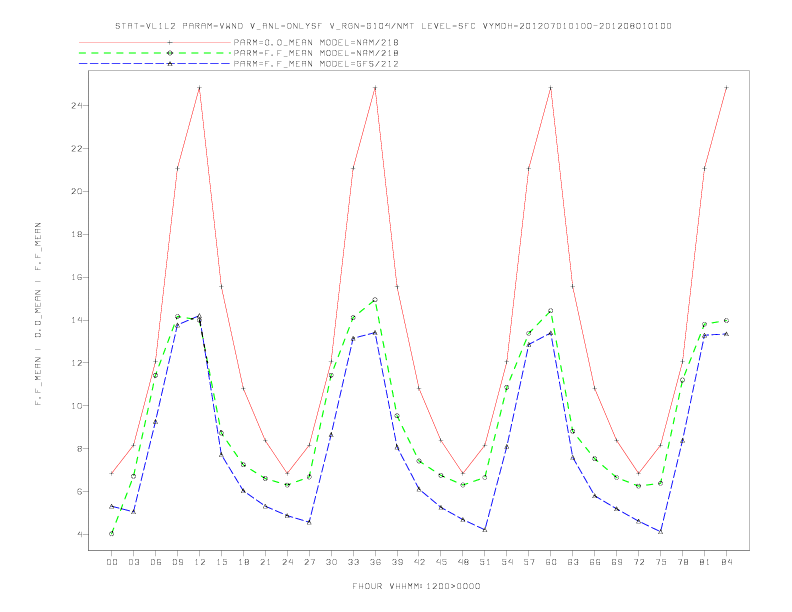Click red line peak marker at hour 36
Screen dimensions: 792x612
pyautogui.click(x=375, y=88)
